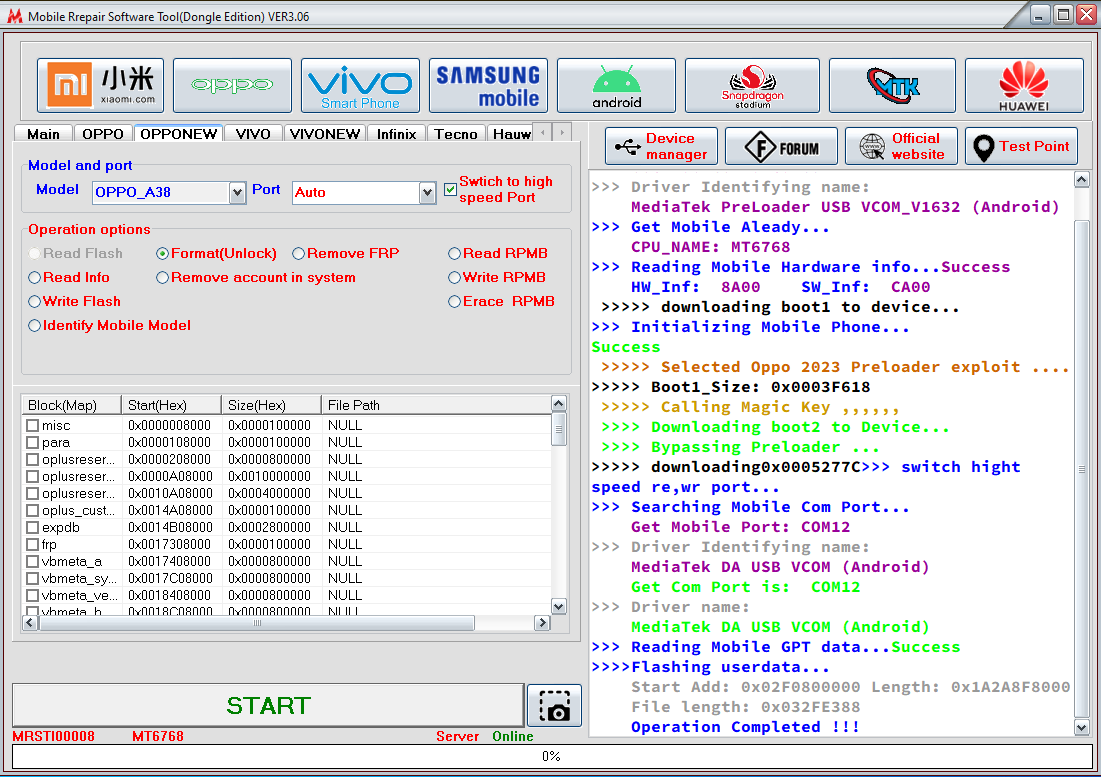Click the app logo in title bar
Viewport: 1101px width, 777px height.
[x=14, y=16]
